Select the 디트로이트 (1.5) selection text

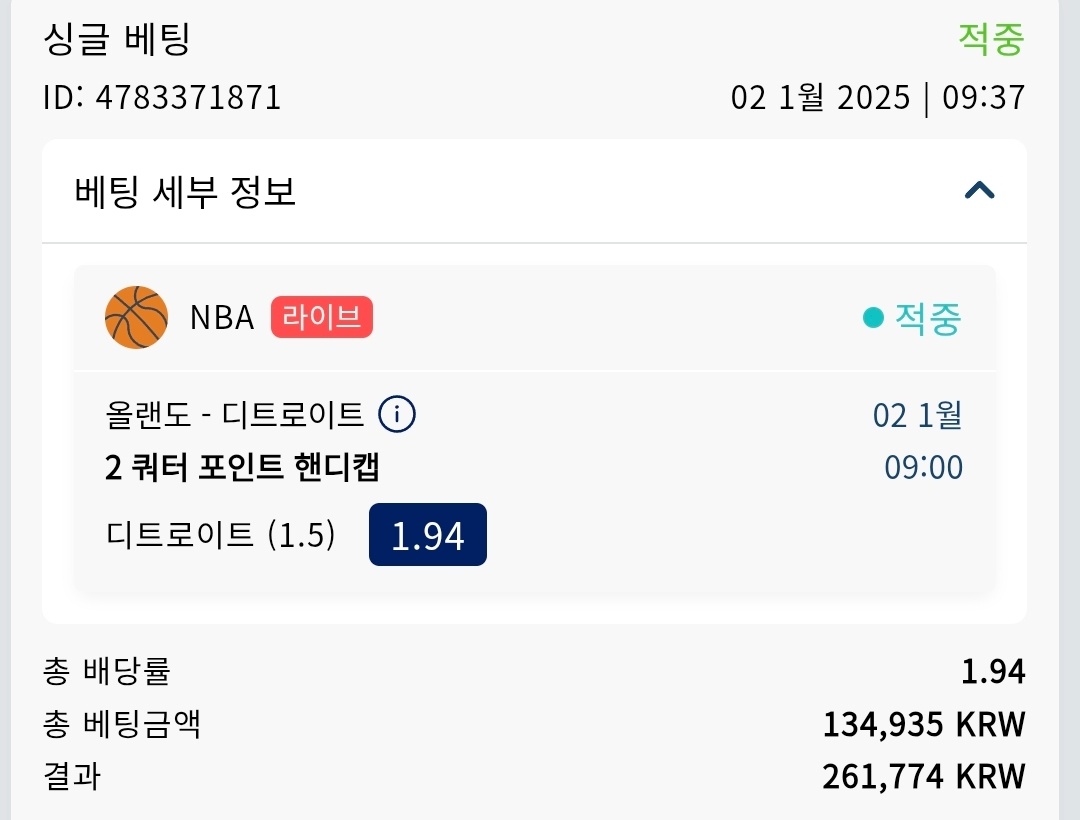[x=220, y=535]
